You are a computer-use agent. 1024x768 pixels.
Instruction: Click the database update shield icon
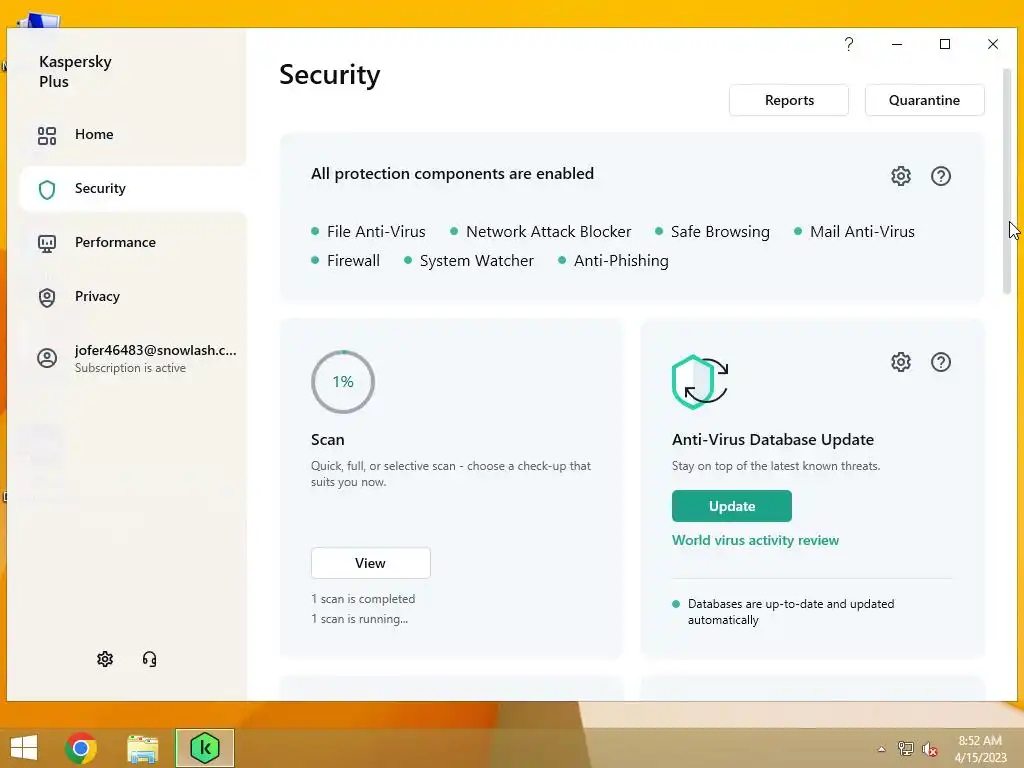click(699, 382)
